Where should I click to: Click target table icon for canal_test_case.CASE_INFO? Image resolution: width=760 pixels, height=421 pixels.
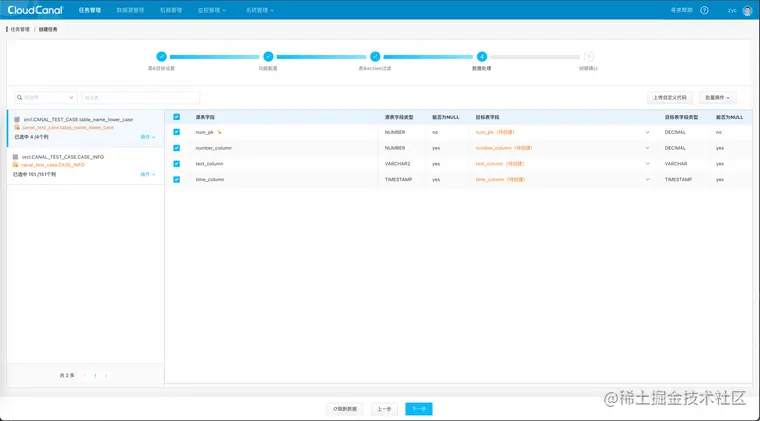pos(16,165)
